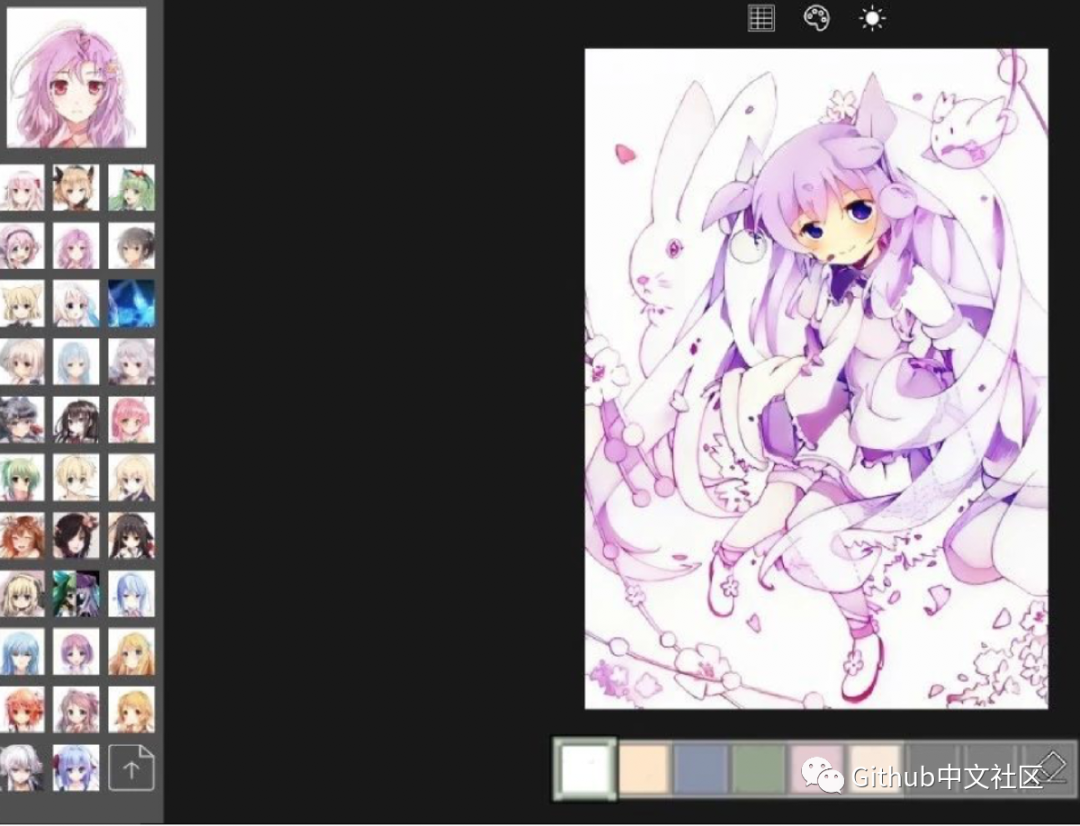The height and width of the screenshot is (826, 1080).
Task: Select the short purple bob-haired girl
Action: pyautogui.click(x=76, y=652)
